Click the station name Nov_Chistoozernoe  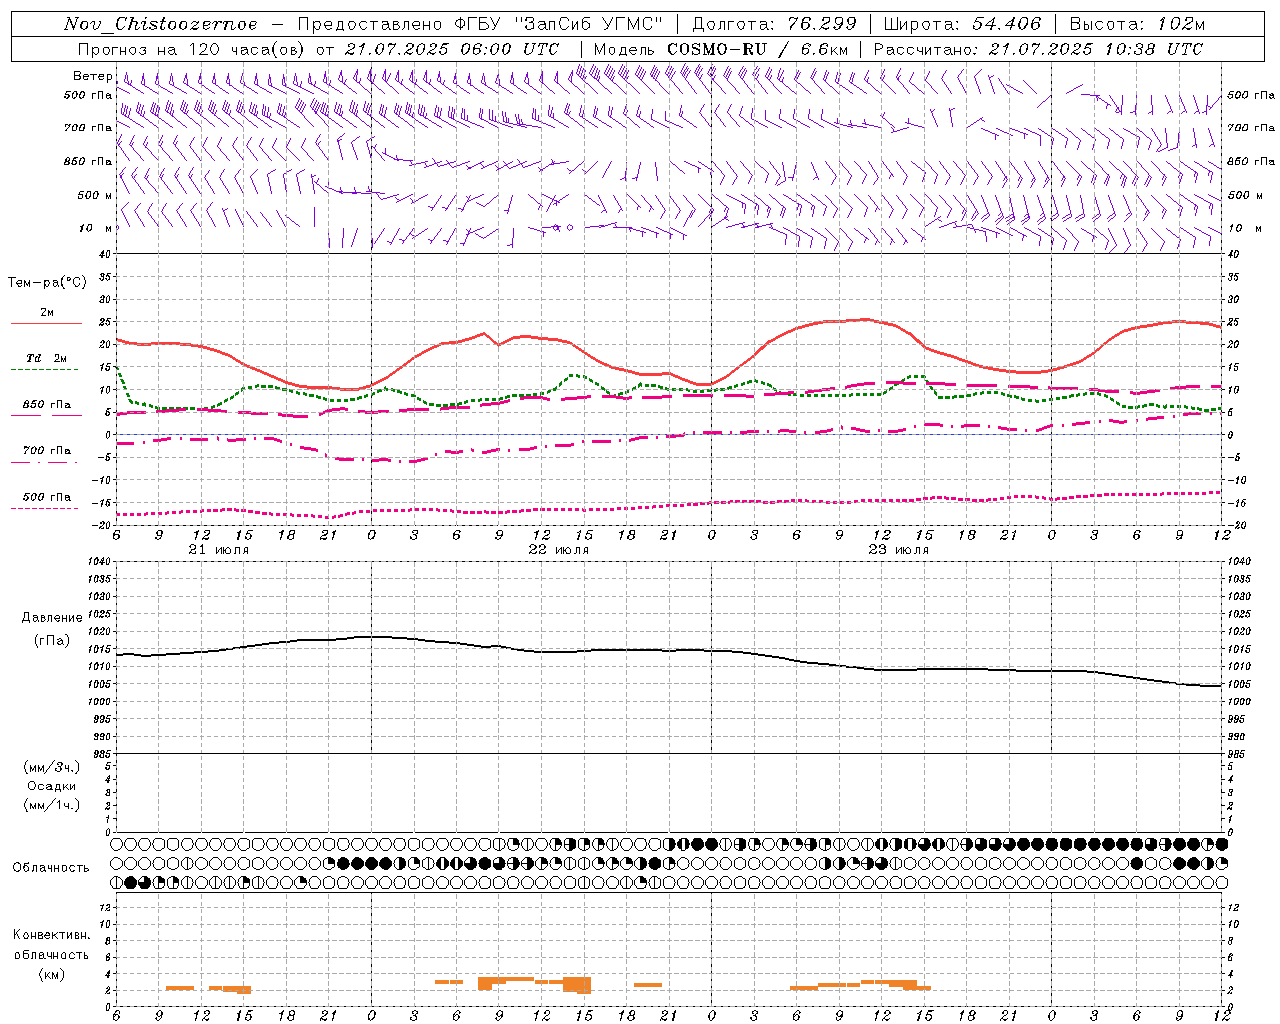coord(160,24)
